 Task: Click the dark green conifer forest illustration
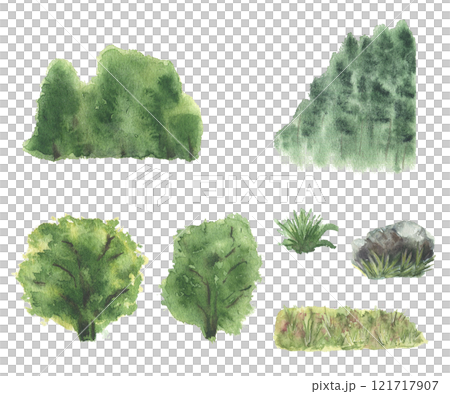(346, 96)
